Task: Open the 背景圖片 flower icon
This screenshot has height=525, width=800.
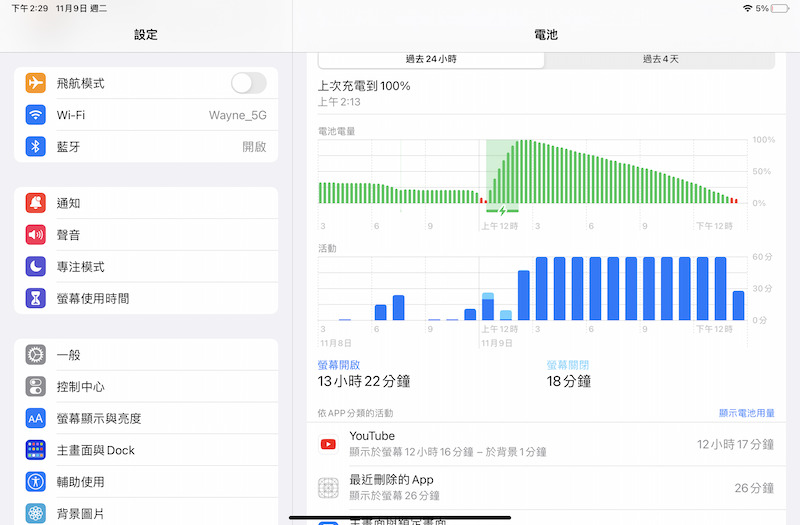Action: click(x=36, y=513)
